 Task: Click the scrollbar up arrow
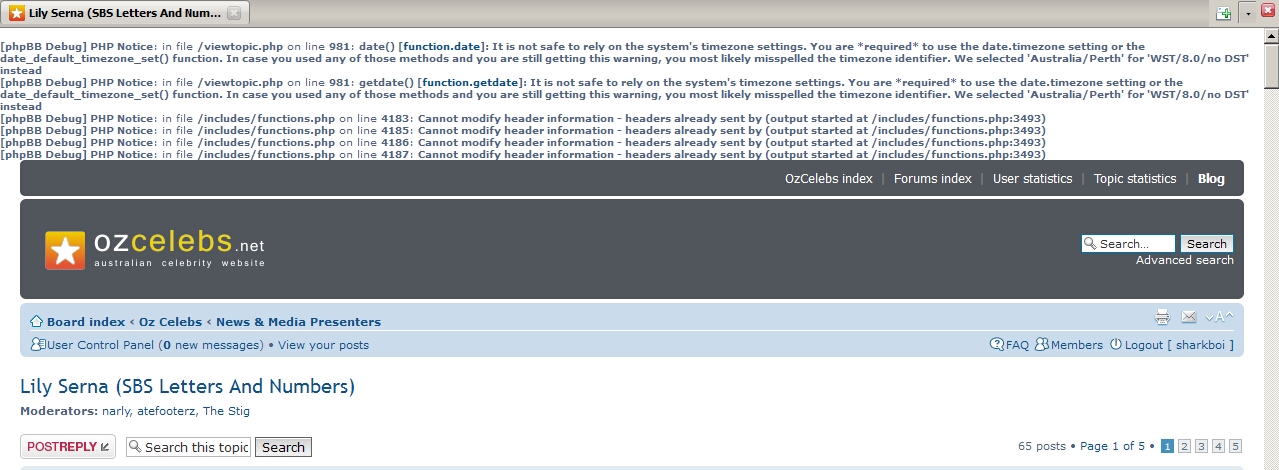1270,35
